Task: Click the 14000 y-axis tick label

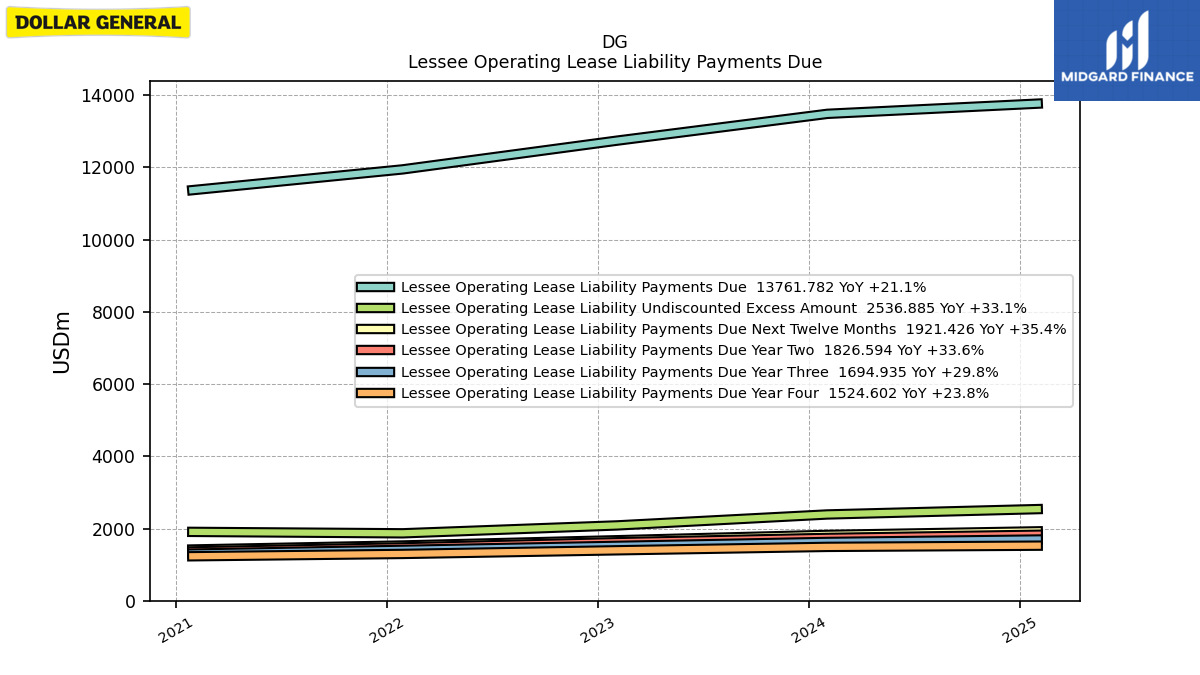Action: pos(110,96)
